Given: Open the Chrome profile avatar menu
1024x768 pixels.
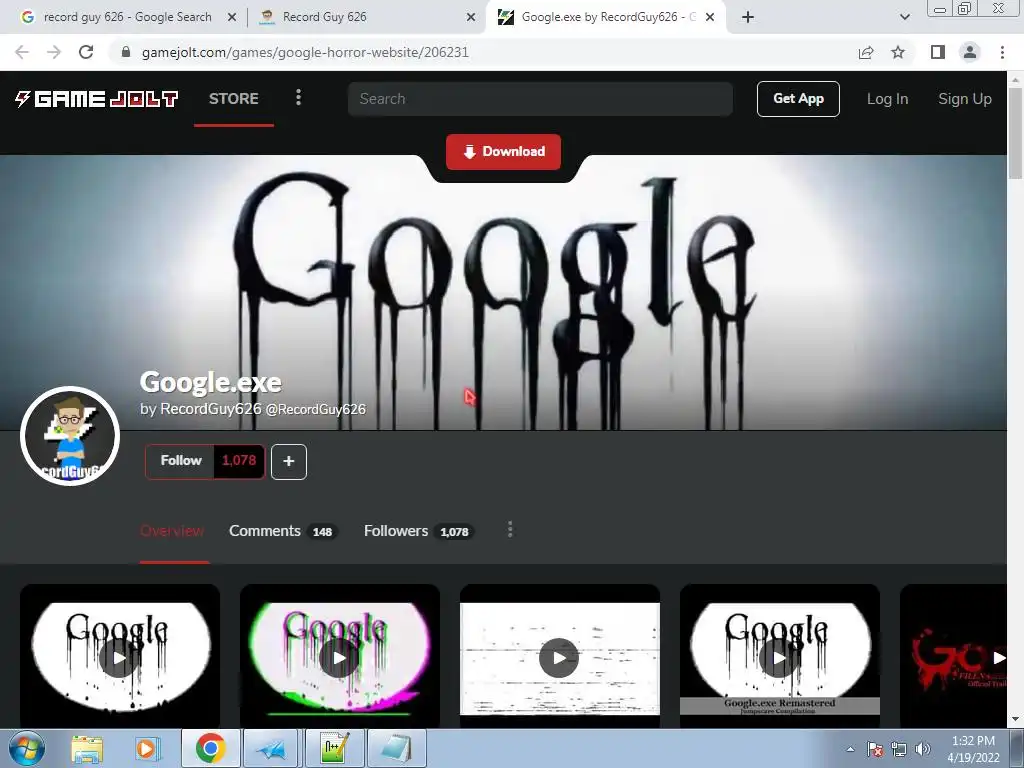Looking at the screenshot, I should click(970, 52).
